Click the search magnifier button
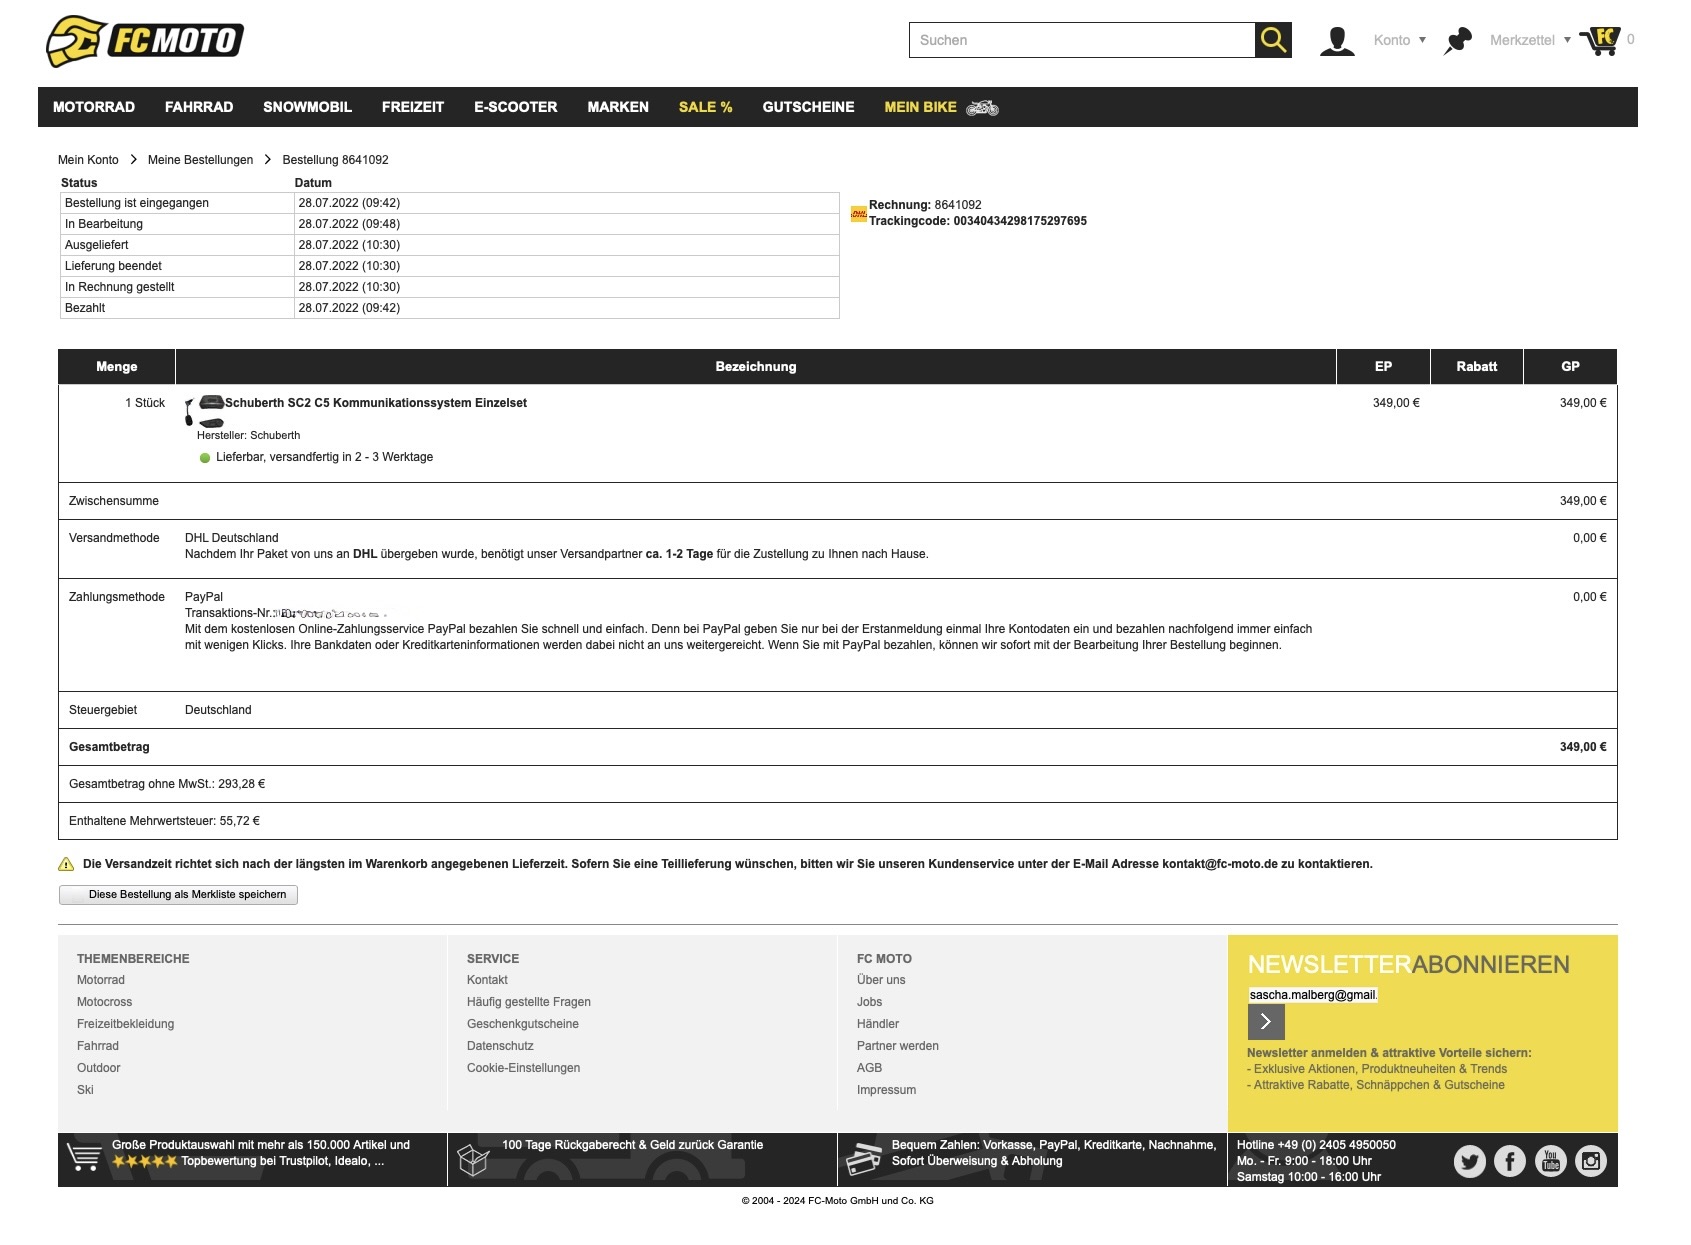This screenshot has width=1691, height=1245. [1273, 40]
